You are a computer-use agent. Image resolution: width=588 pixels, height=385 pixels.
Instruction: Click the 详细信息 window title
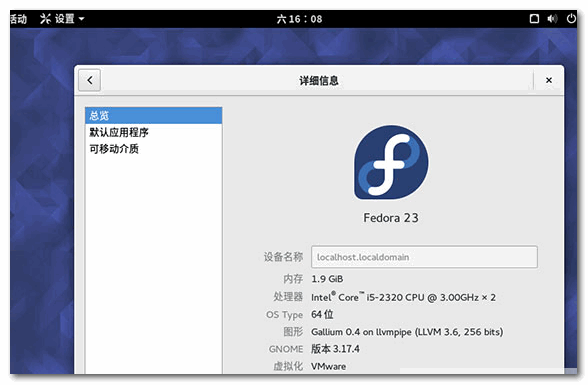point(319,81)
